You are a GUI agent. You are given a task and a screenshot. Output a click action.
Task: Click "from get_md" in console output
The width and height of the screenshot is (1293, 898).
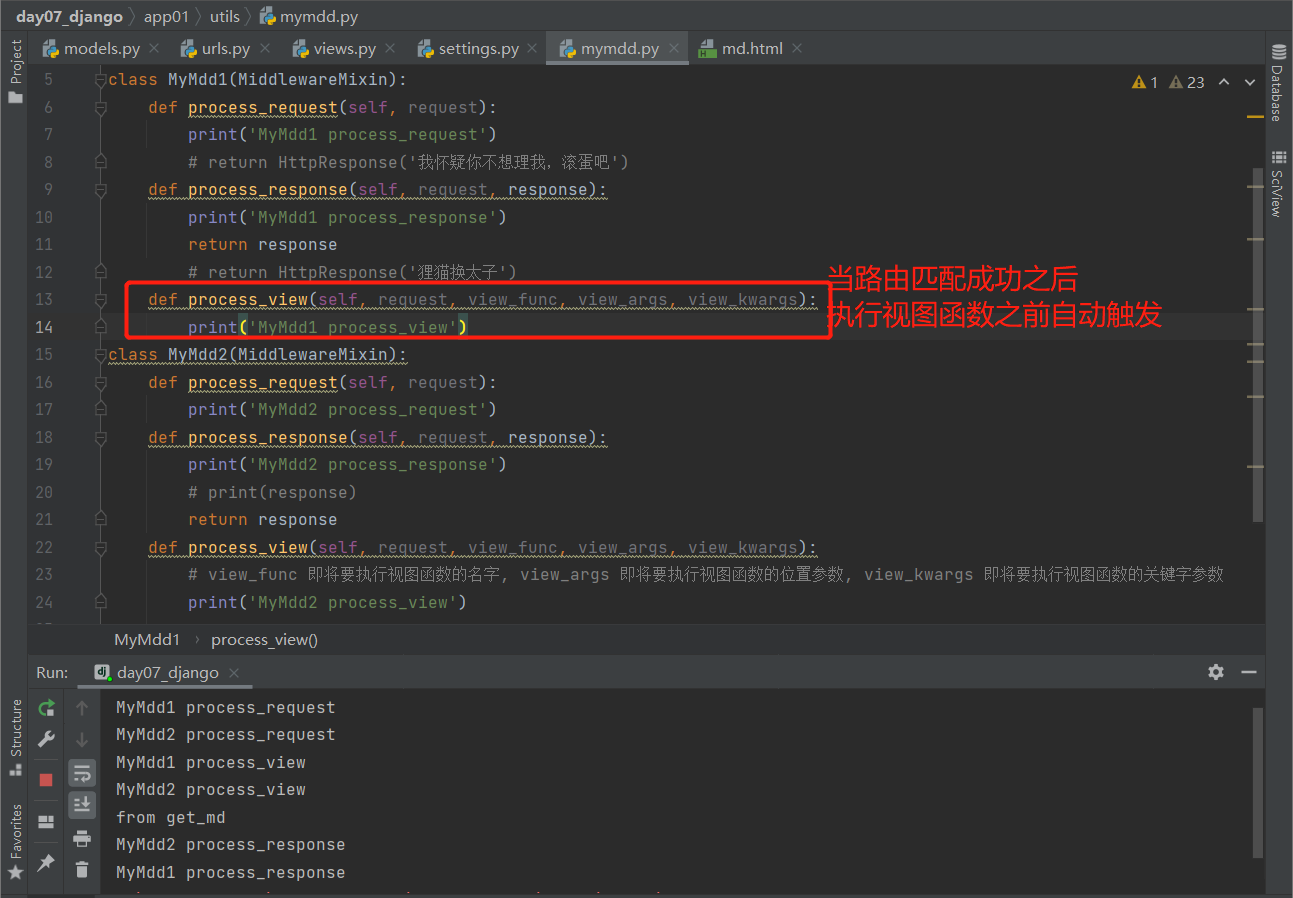tap(171, 817)
